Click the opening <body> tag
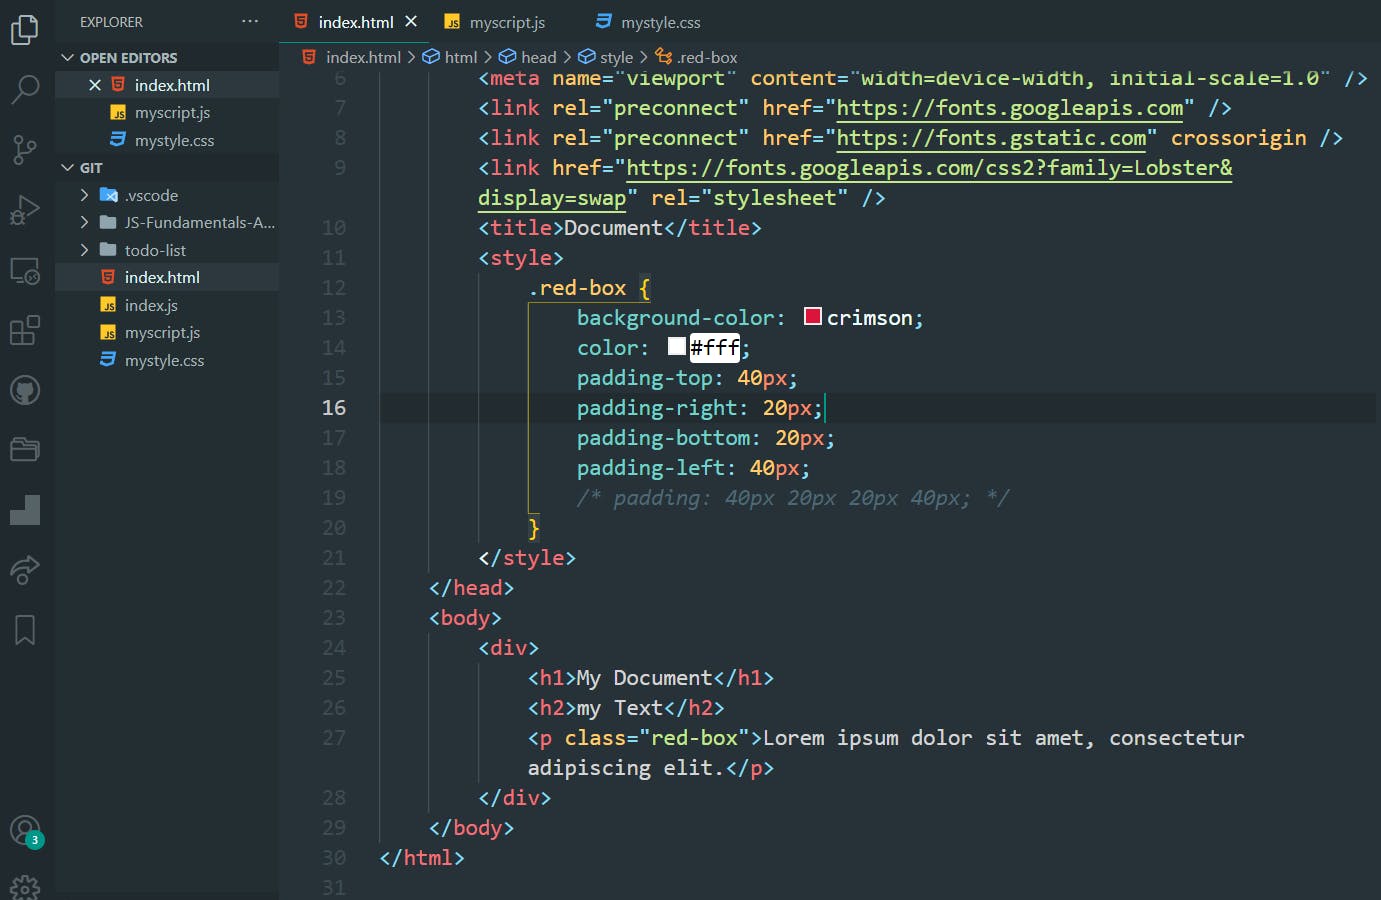This screenshot has width=1381, height=900. [465, 618]
